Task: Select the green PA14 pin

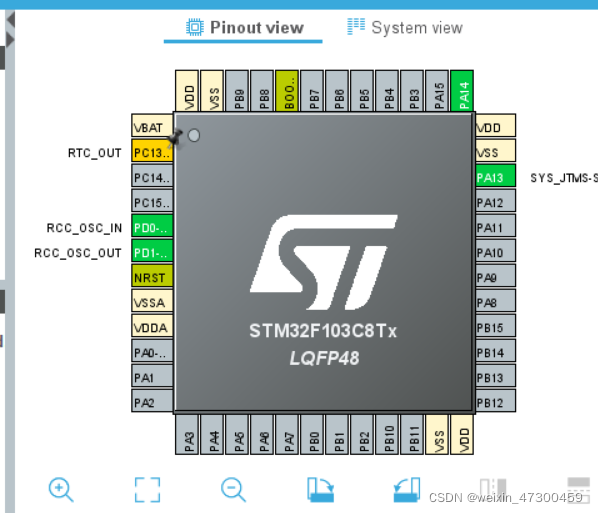Action: (x=462, y=91)
